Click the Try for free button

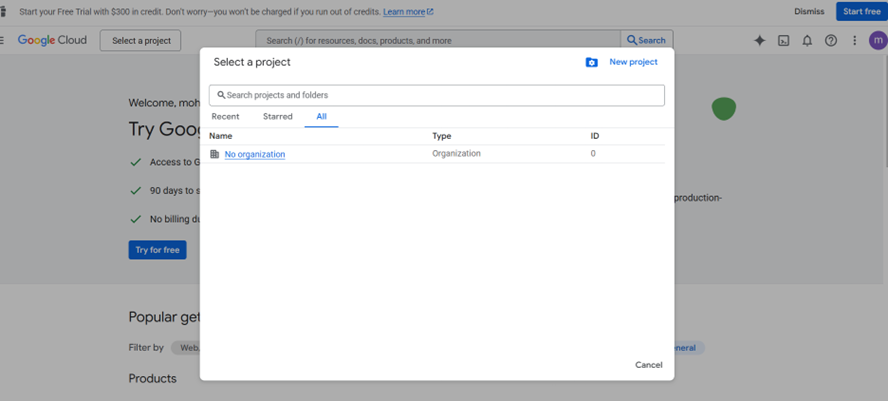[x=157, y=250]
